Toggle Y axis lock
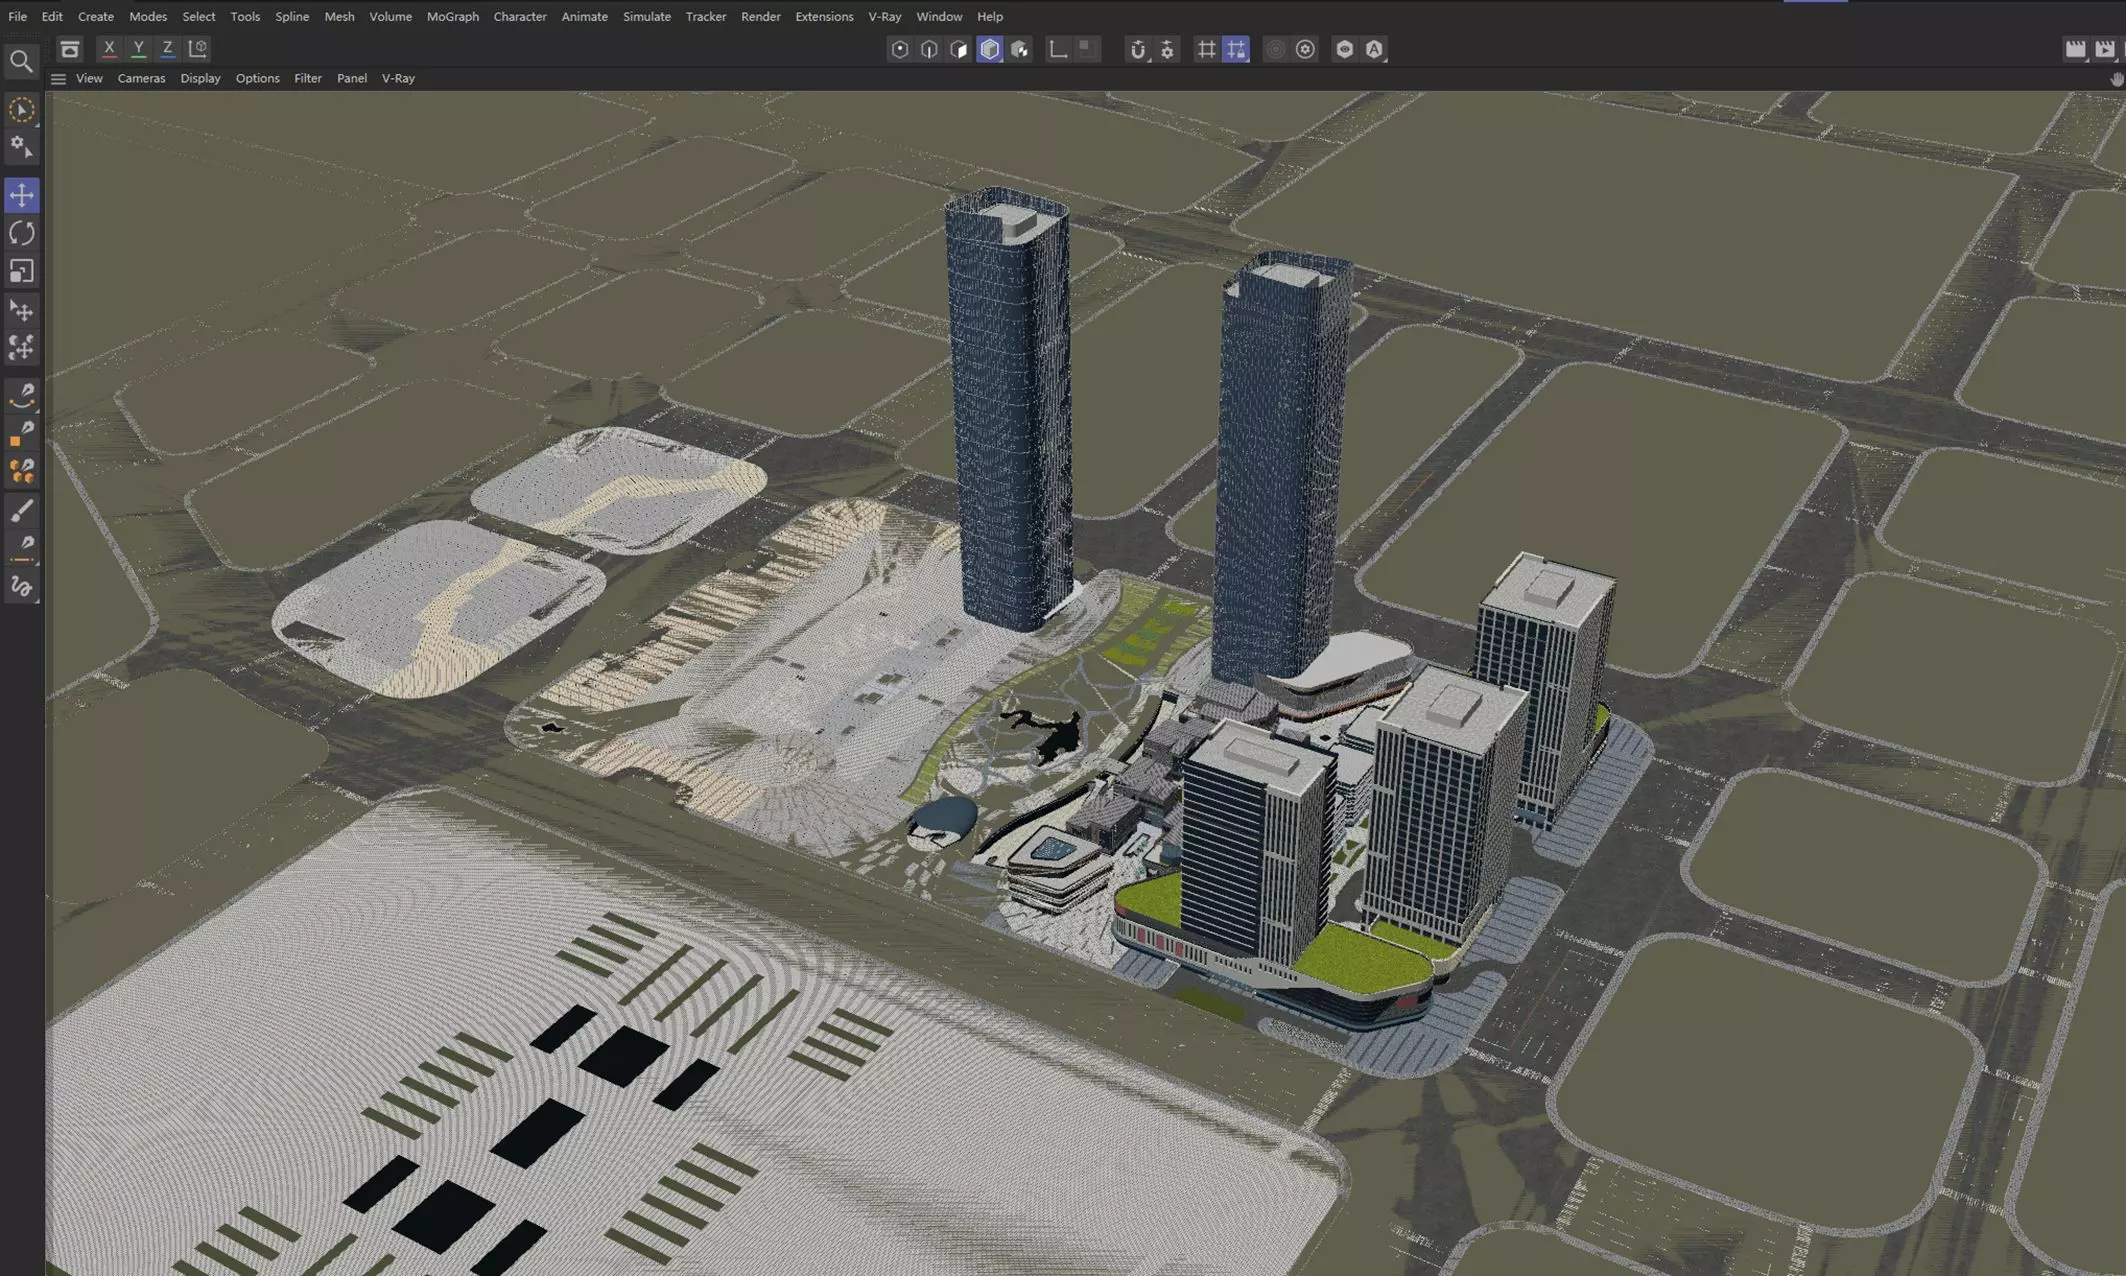The width and height of the screenshot is (2126, 1276). [139, 48]
